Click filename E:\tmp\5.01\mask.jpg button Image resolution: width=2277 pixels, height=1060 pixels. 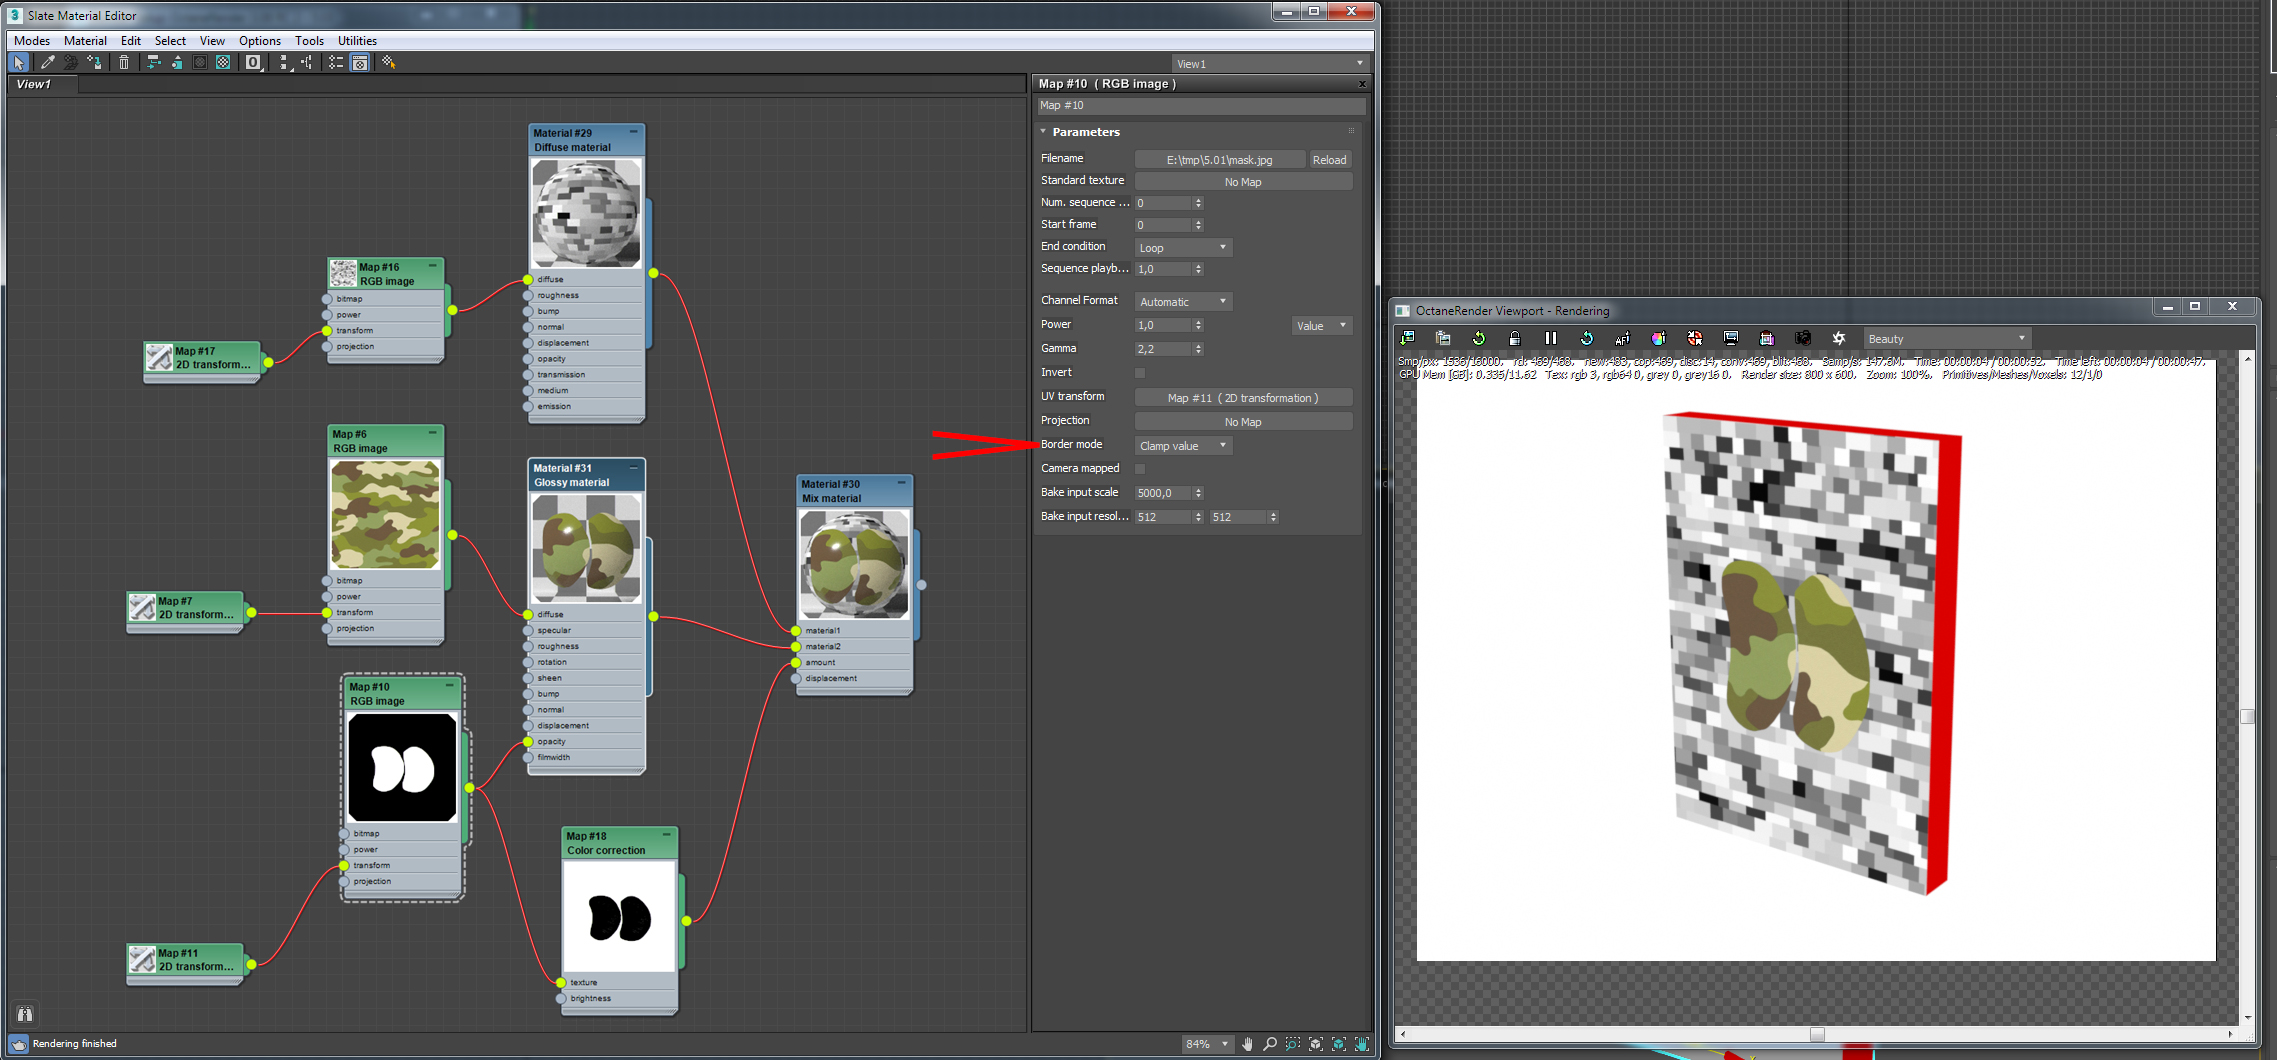pyautogui.click(x=1219, y=160)
